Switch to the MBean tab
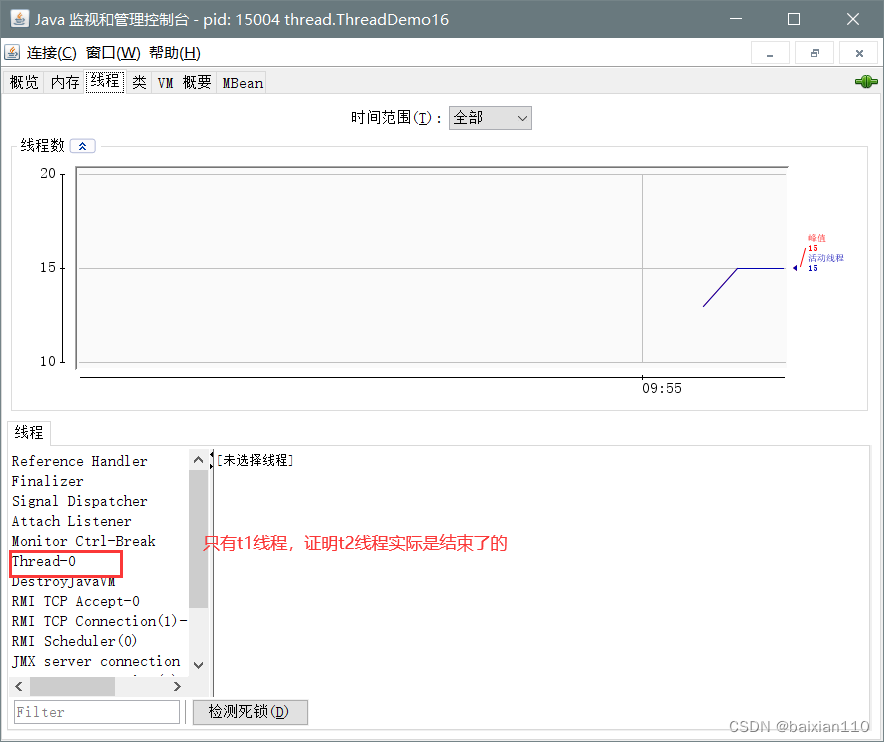884x742 pixels. click(242, 82)
